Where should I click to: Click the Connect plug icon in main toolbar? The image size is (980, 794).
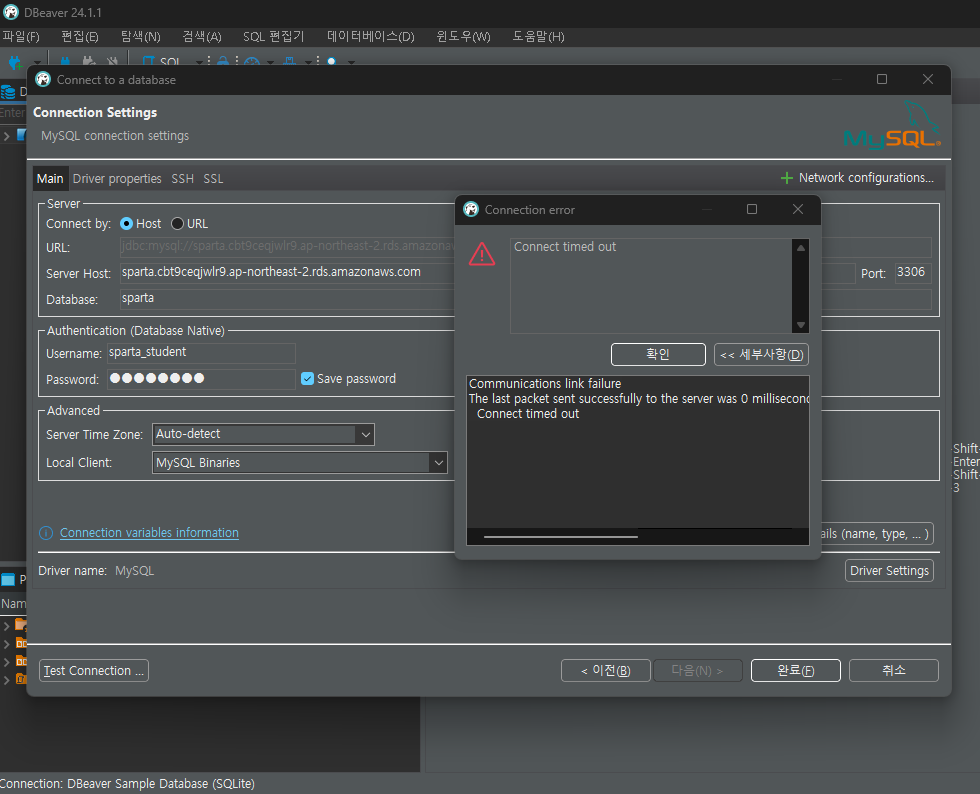(x=65, y=61)
